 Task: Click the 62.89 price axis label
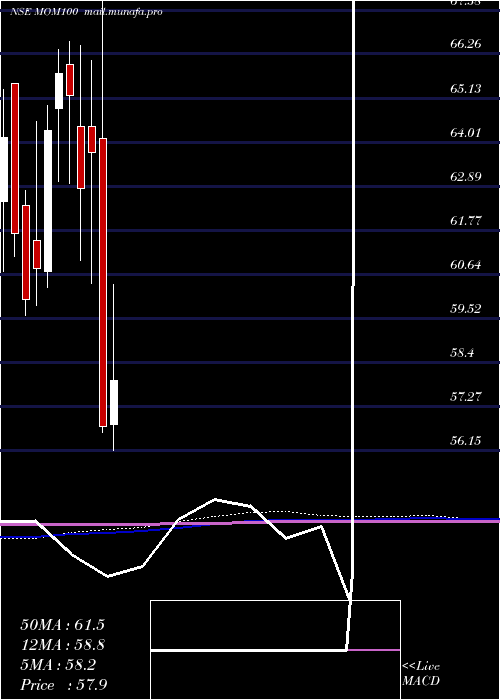[x=465, y=176]
